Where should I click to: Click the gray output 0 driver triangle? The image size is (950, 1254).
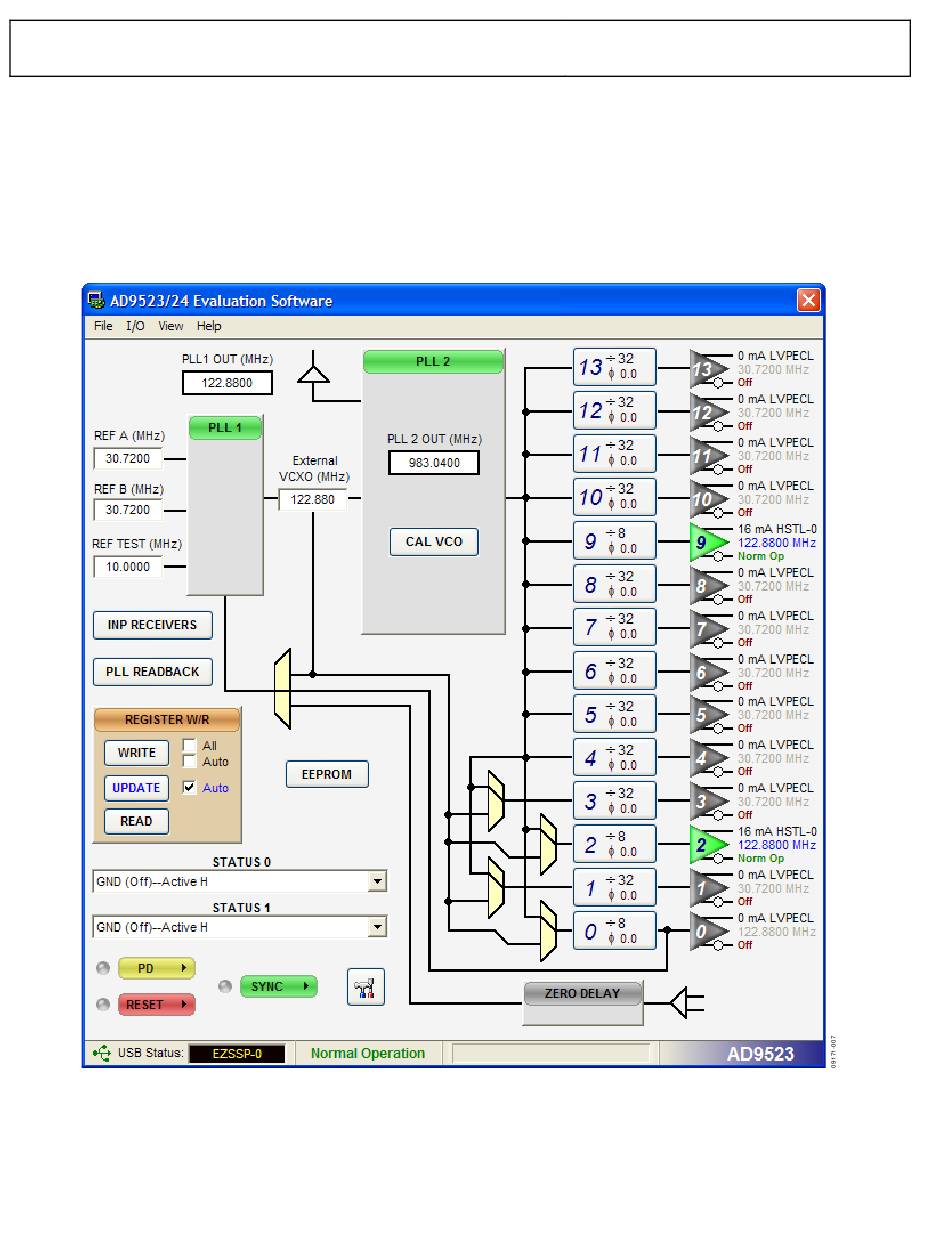tap(706, 932)
